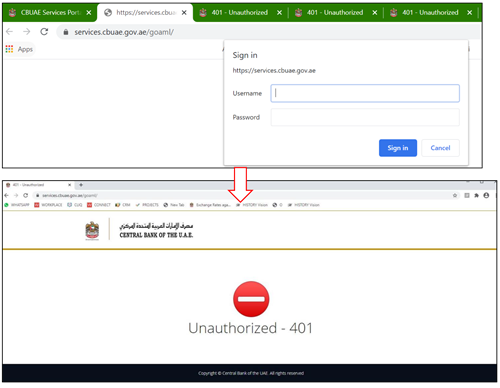Switch to the last 401 - Unauthorized tab
500x388 pixels.
point(430,13)
